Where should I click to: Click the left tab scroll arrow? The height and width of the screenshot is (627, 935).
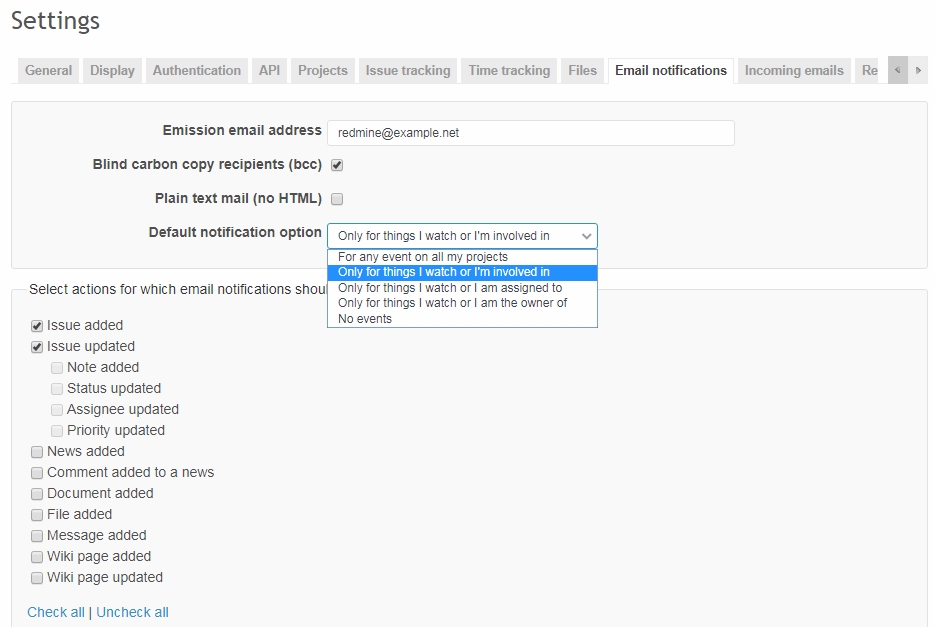pos(899,70)
